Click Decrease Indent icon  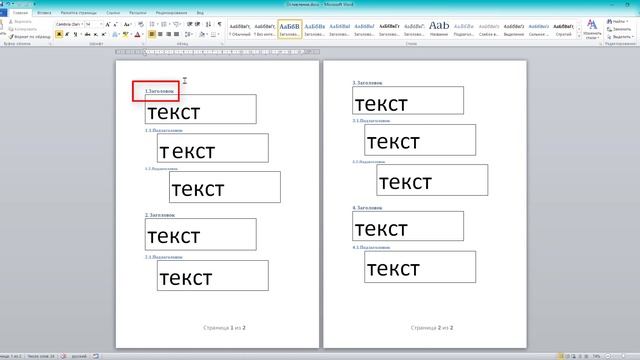click(189, 24)
